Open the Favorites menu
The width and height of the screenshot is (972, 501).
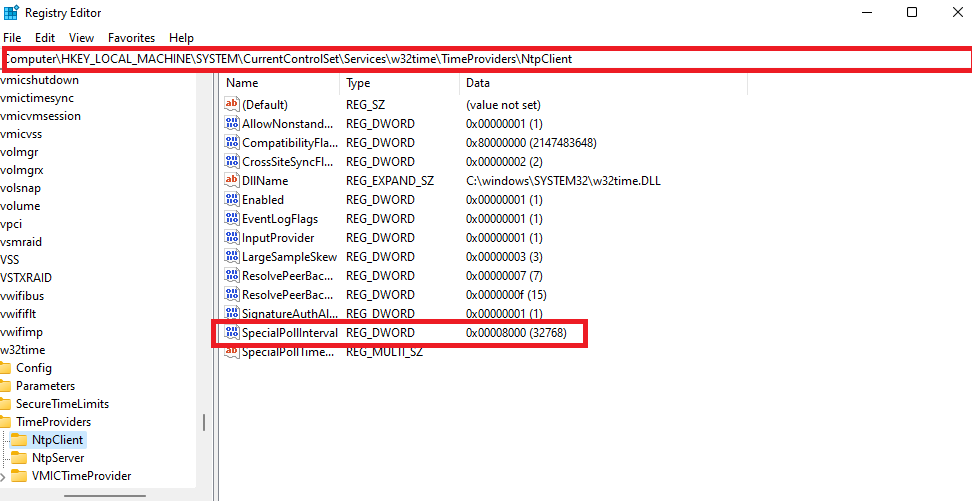(x=131, y=37)
